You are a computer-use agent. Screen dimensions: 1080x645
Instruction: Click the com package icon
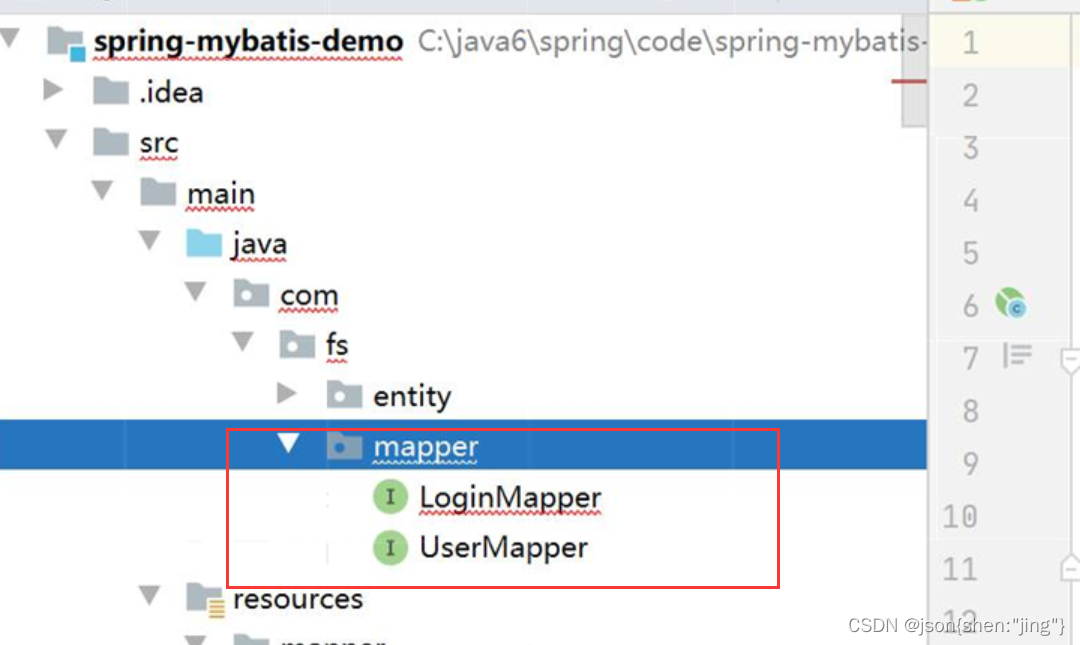pos(251,293)
